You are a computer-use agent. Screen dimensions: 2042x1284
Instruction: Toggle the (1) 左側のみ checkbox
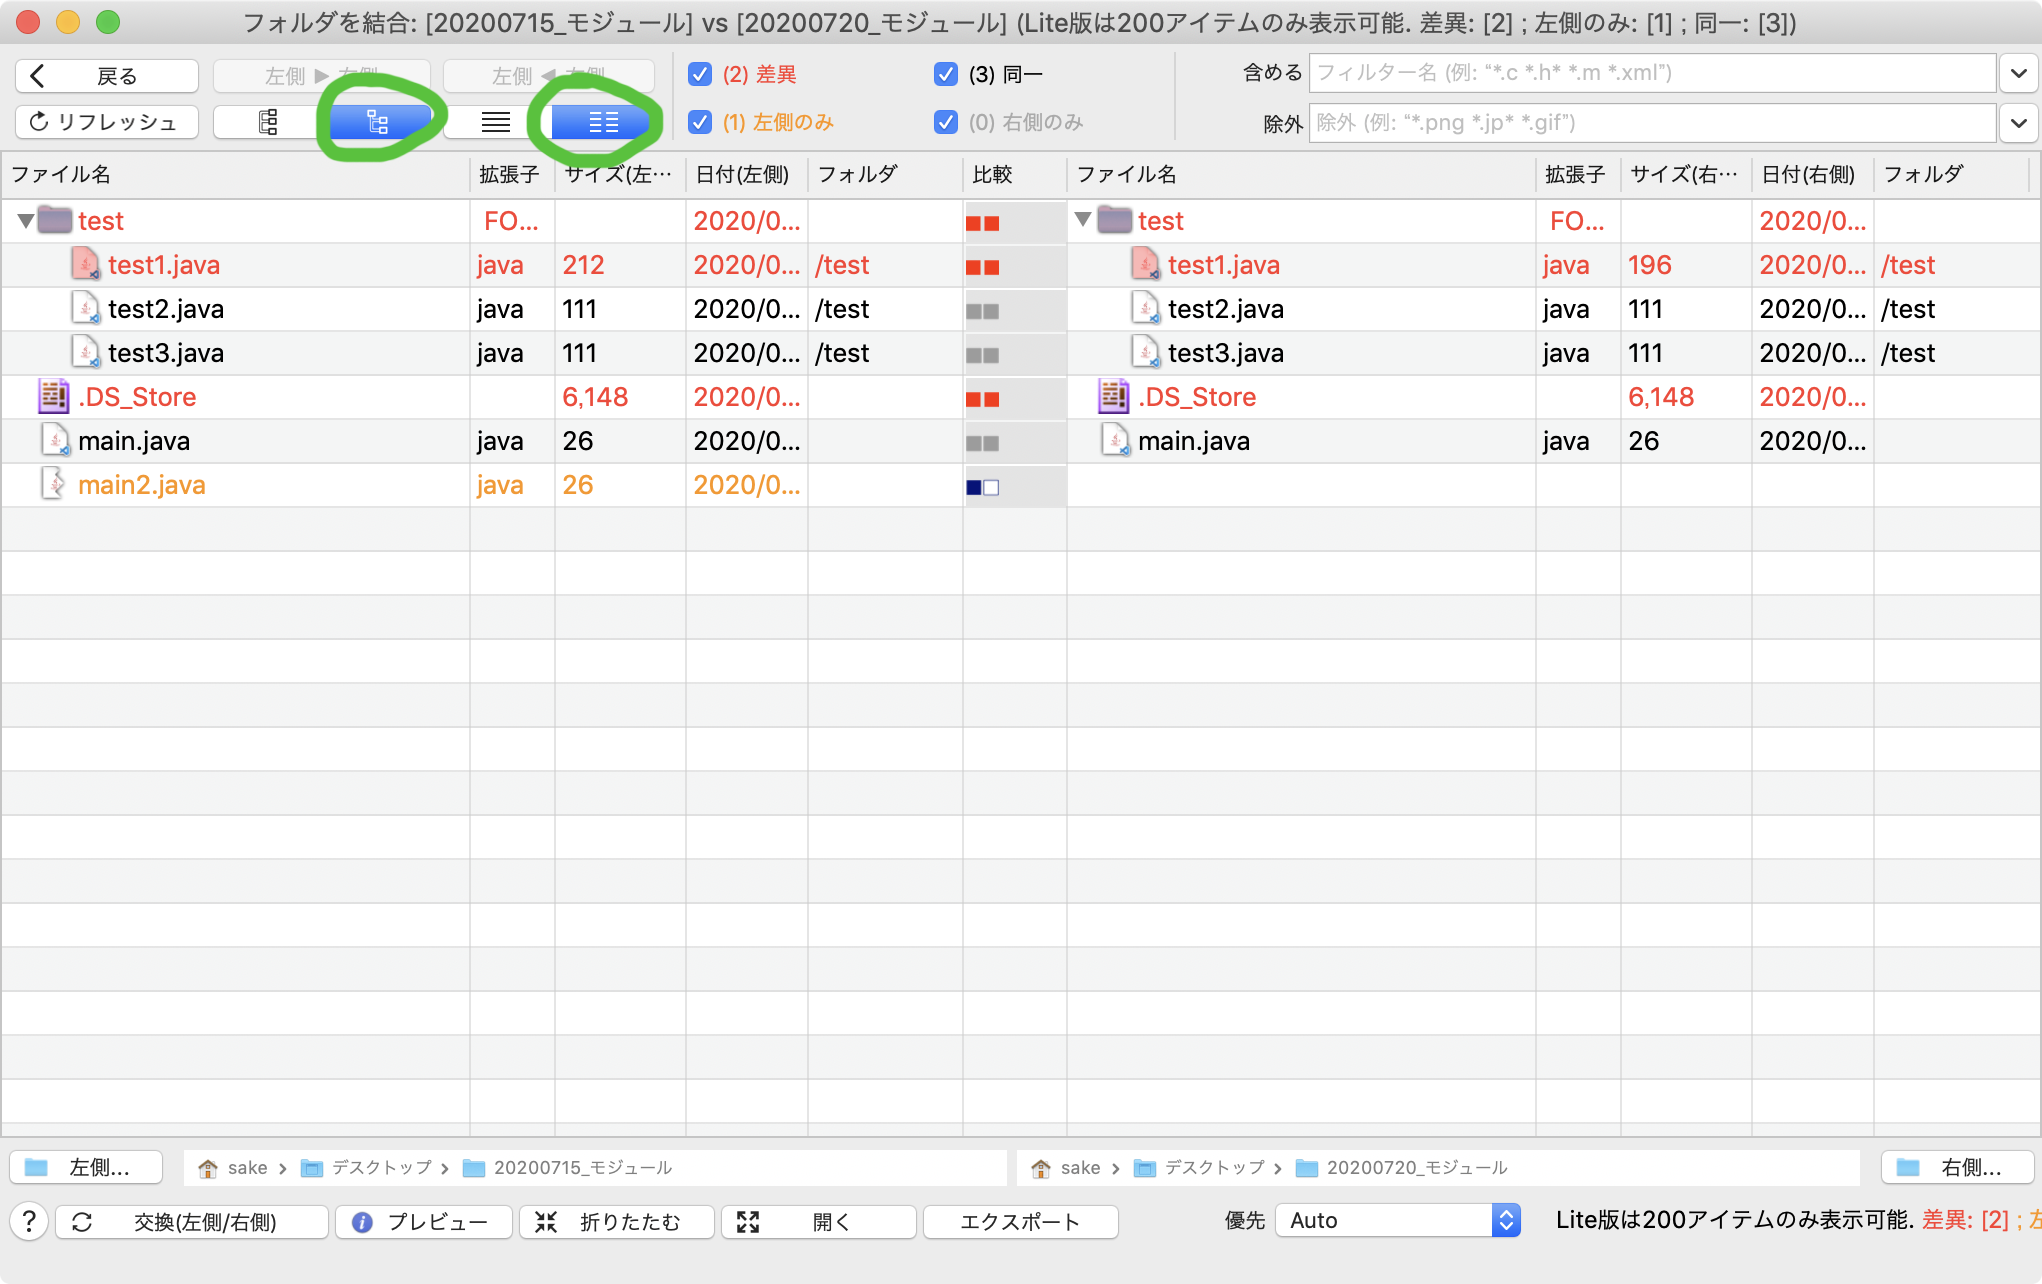700,122
